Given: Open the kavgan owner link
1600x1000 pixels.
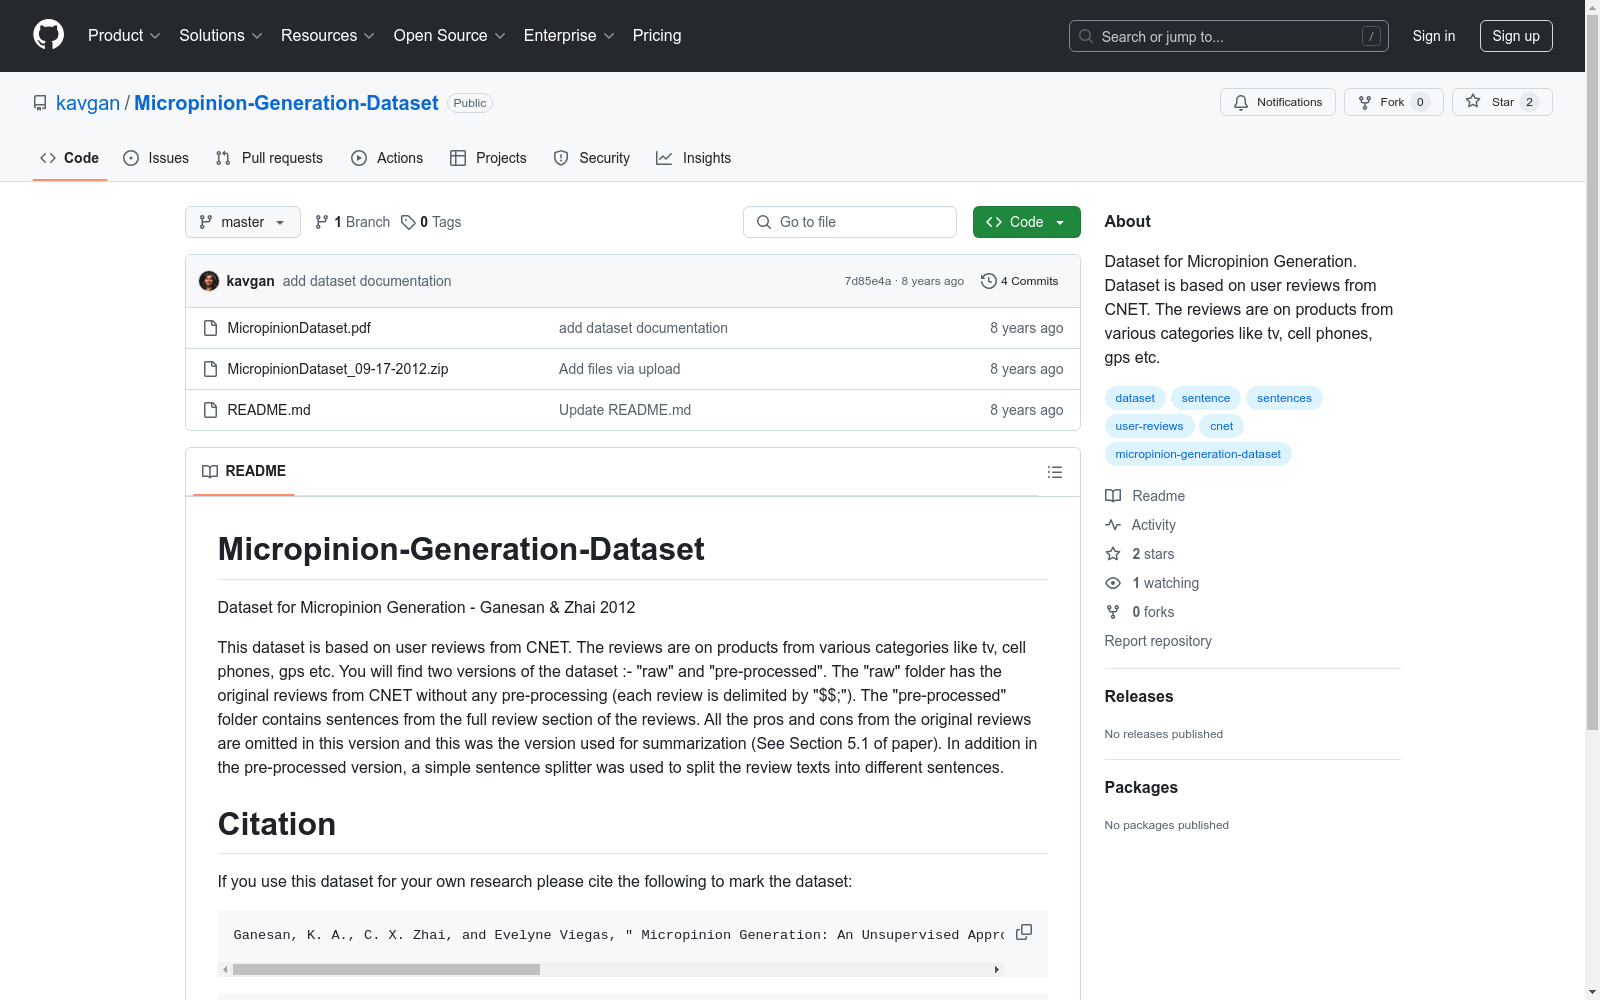Looking at the screenshot, I should [x=88, y=103].
